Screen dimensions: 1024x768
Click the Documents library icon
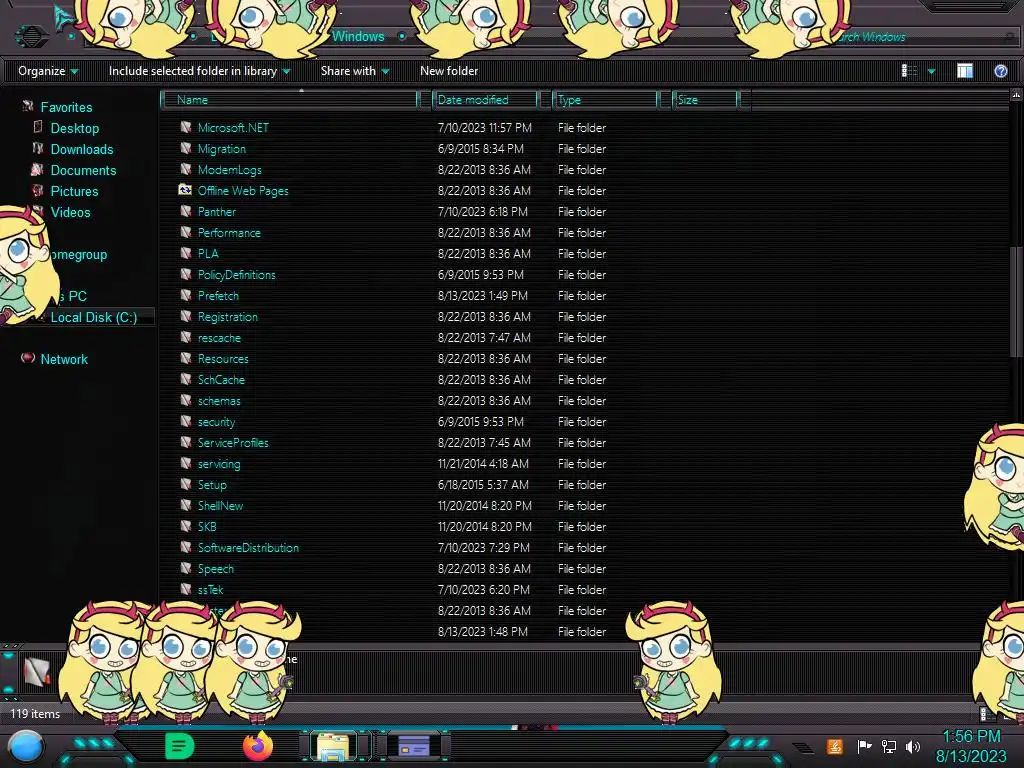(x=37, y=170)
